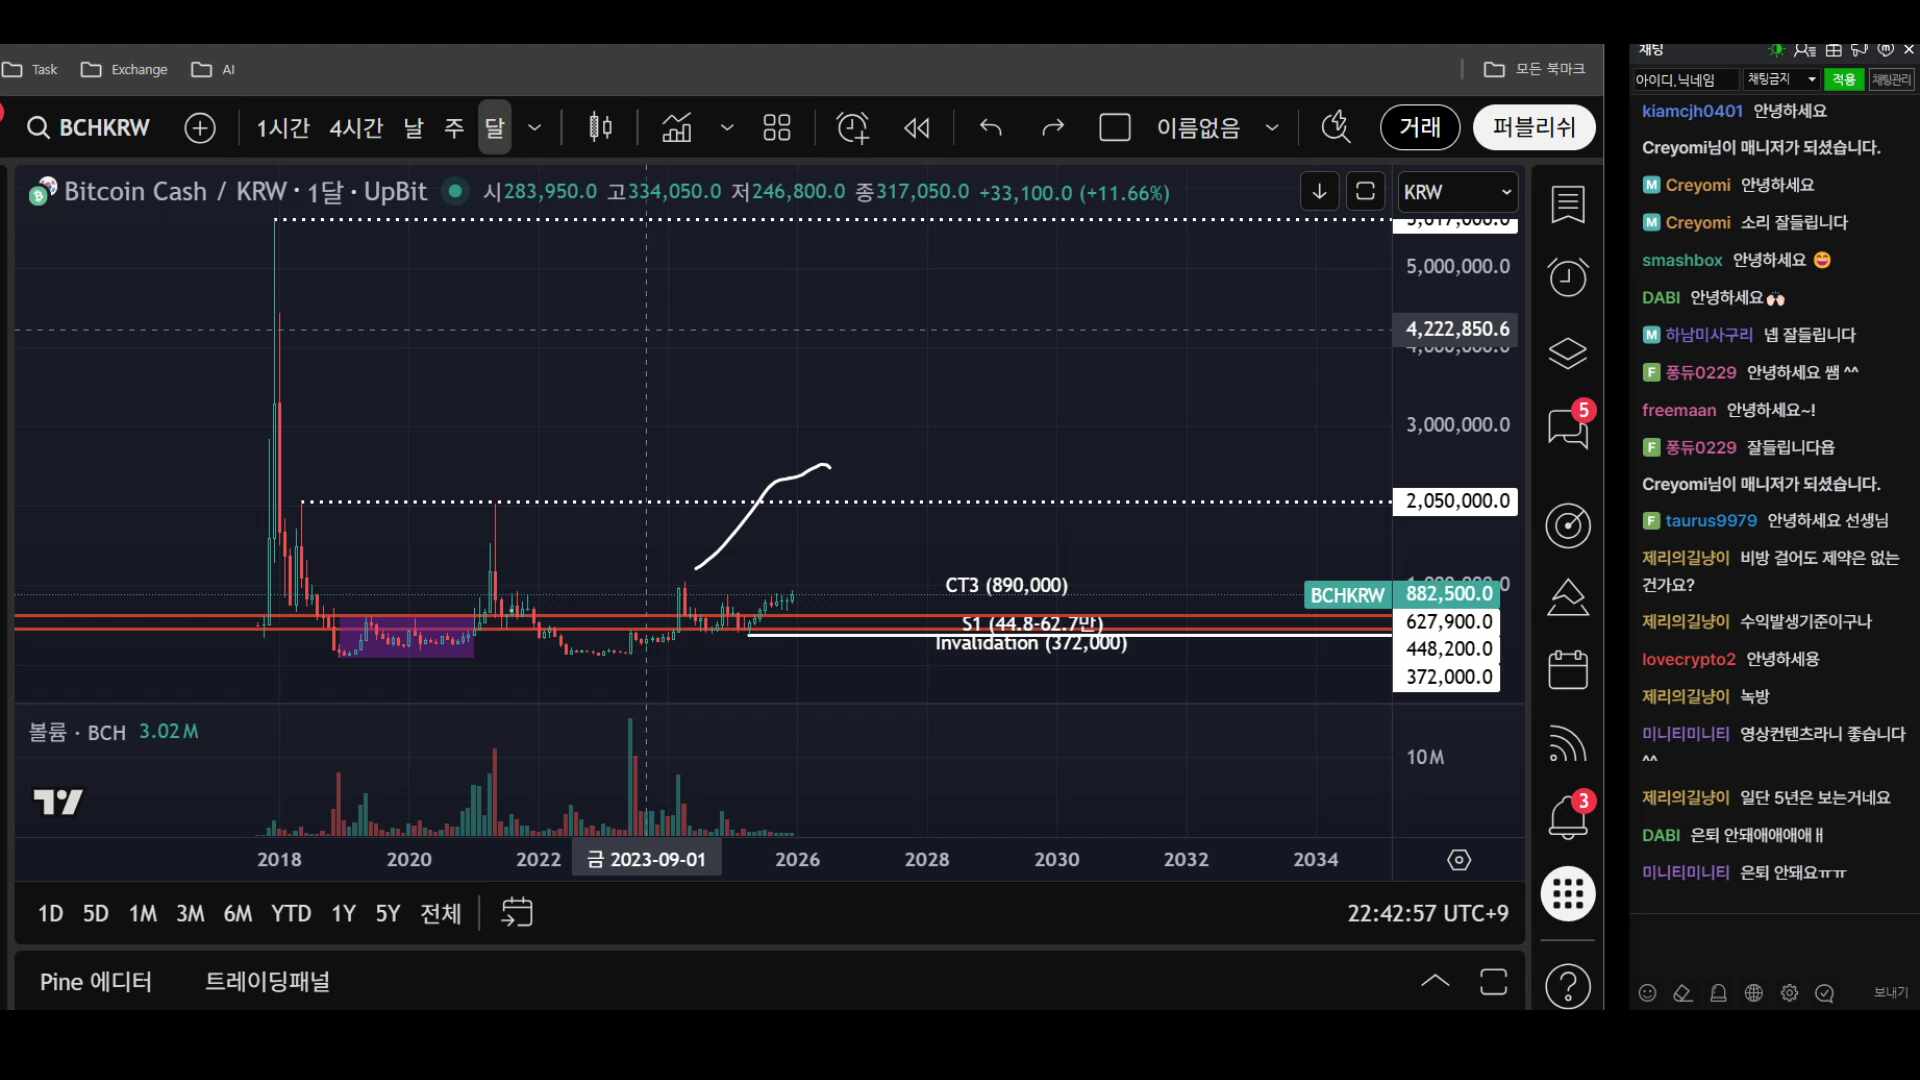
Task: Toggle fullscreen in the Pine editor bar
Action: coord(1493,981)
